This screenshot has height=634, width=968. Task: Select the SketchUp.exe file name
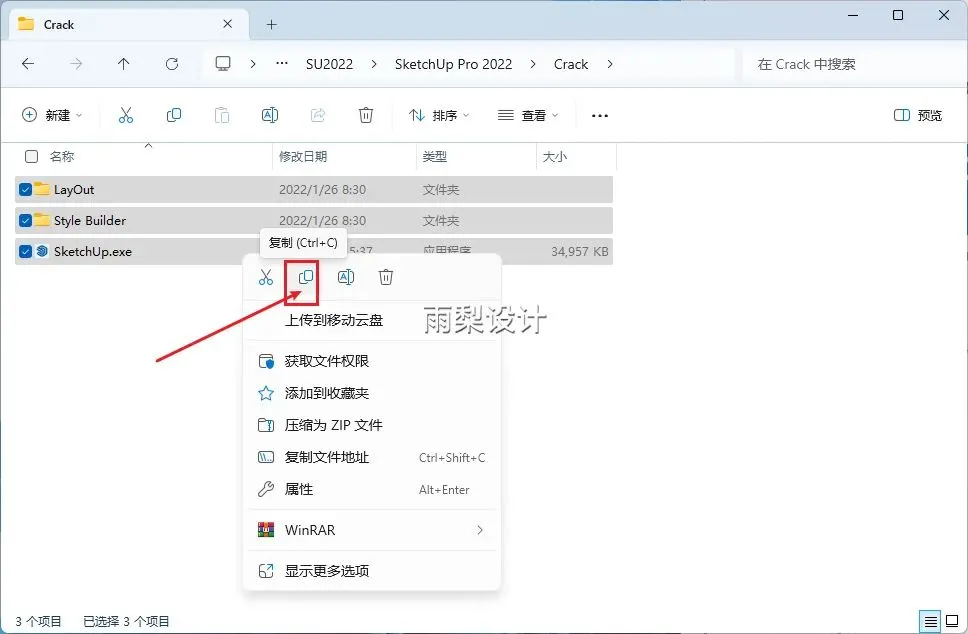[93, 251]
